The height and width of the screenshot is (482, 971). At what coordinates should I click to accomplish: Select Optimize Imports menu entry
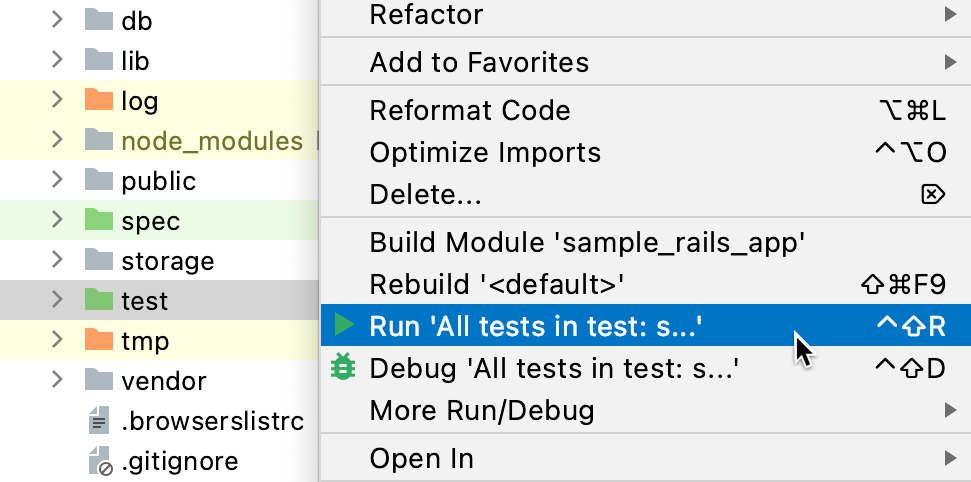645,153
